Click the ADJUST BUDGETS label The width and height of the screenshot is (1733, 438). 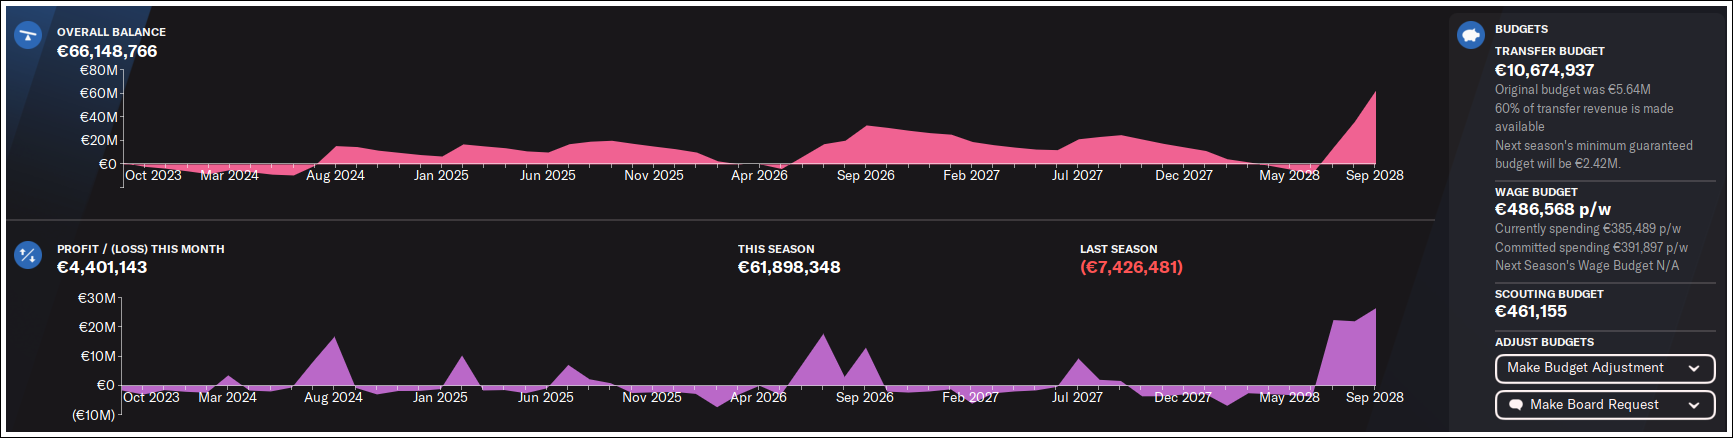(x=1544, y=342)
